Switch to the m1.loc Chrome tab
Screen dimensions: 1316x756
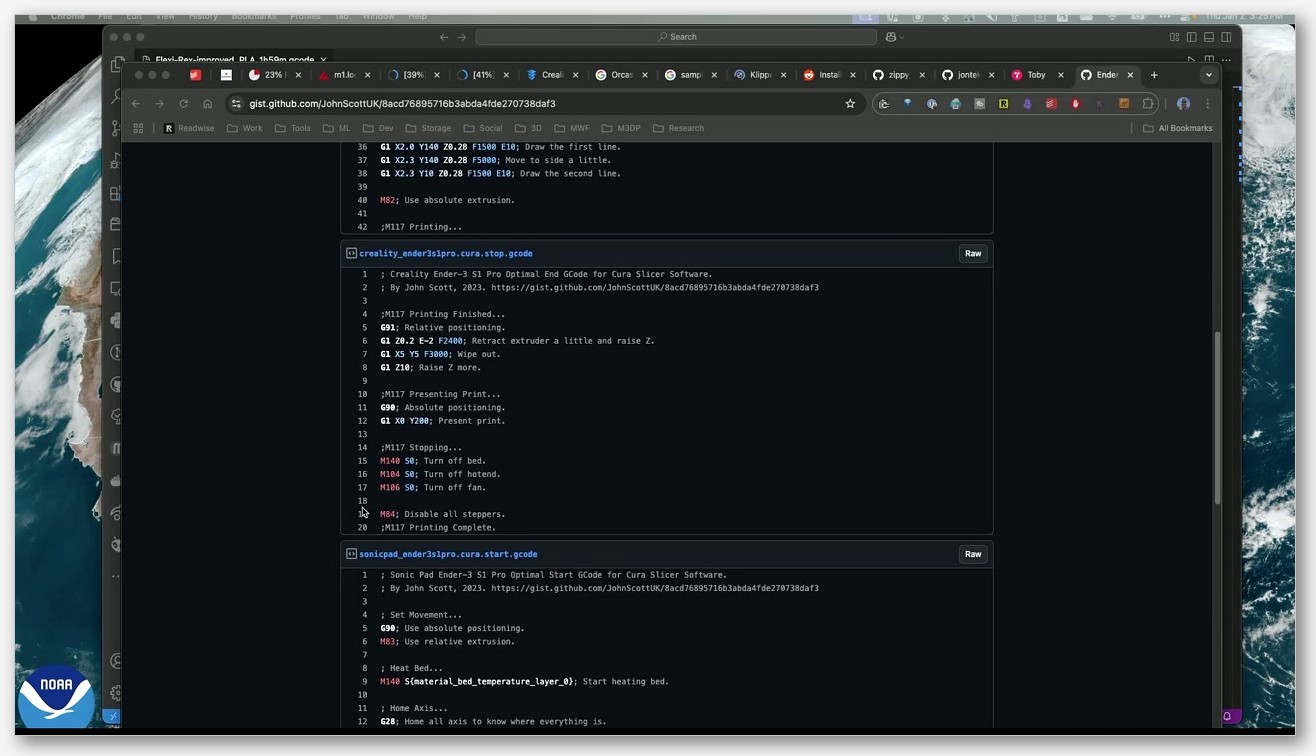pyautogui.click(x=344, y=75)
